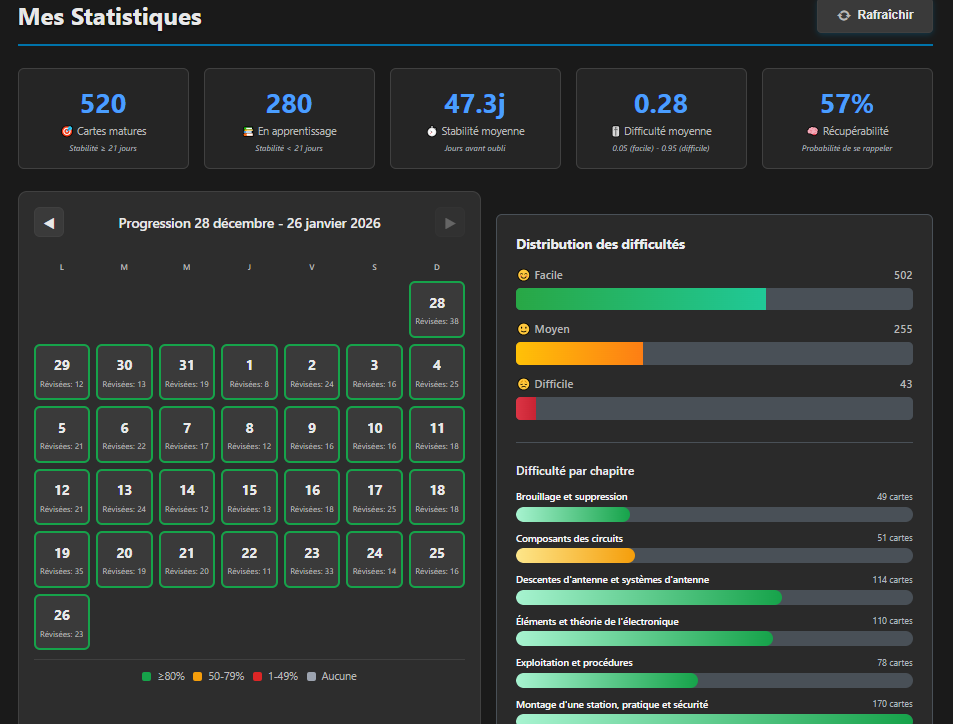Click the 520 Cartes matures value
This screenshot has width=953, height=724.
tap(103, 104)
